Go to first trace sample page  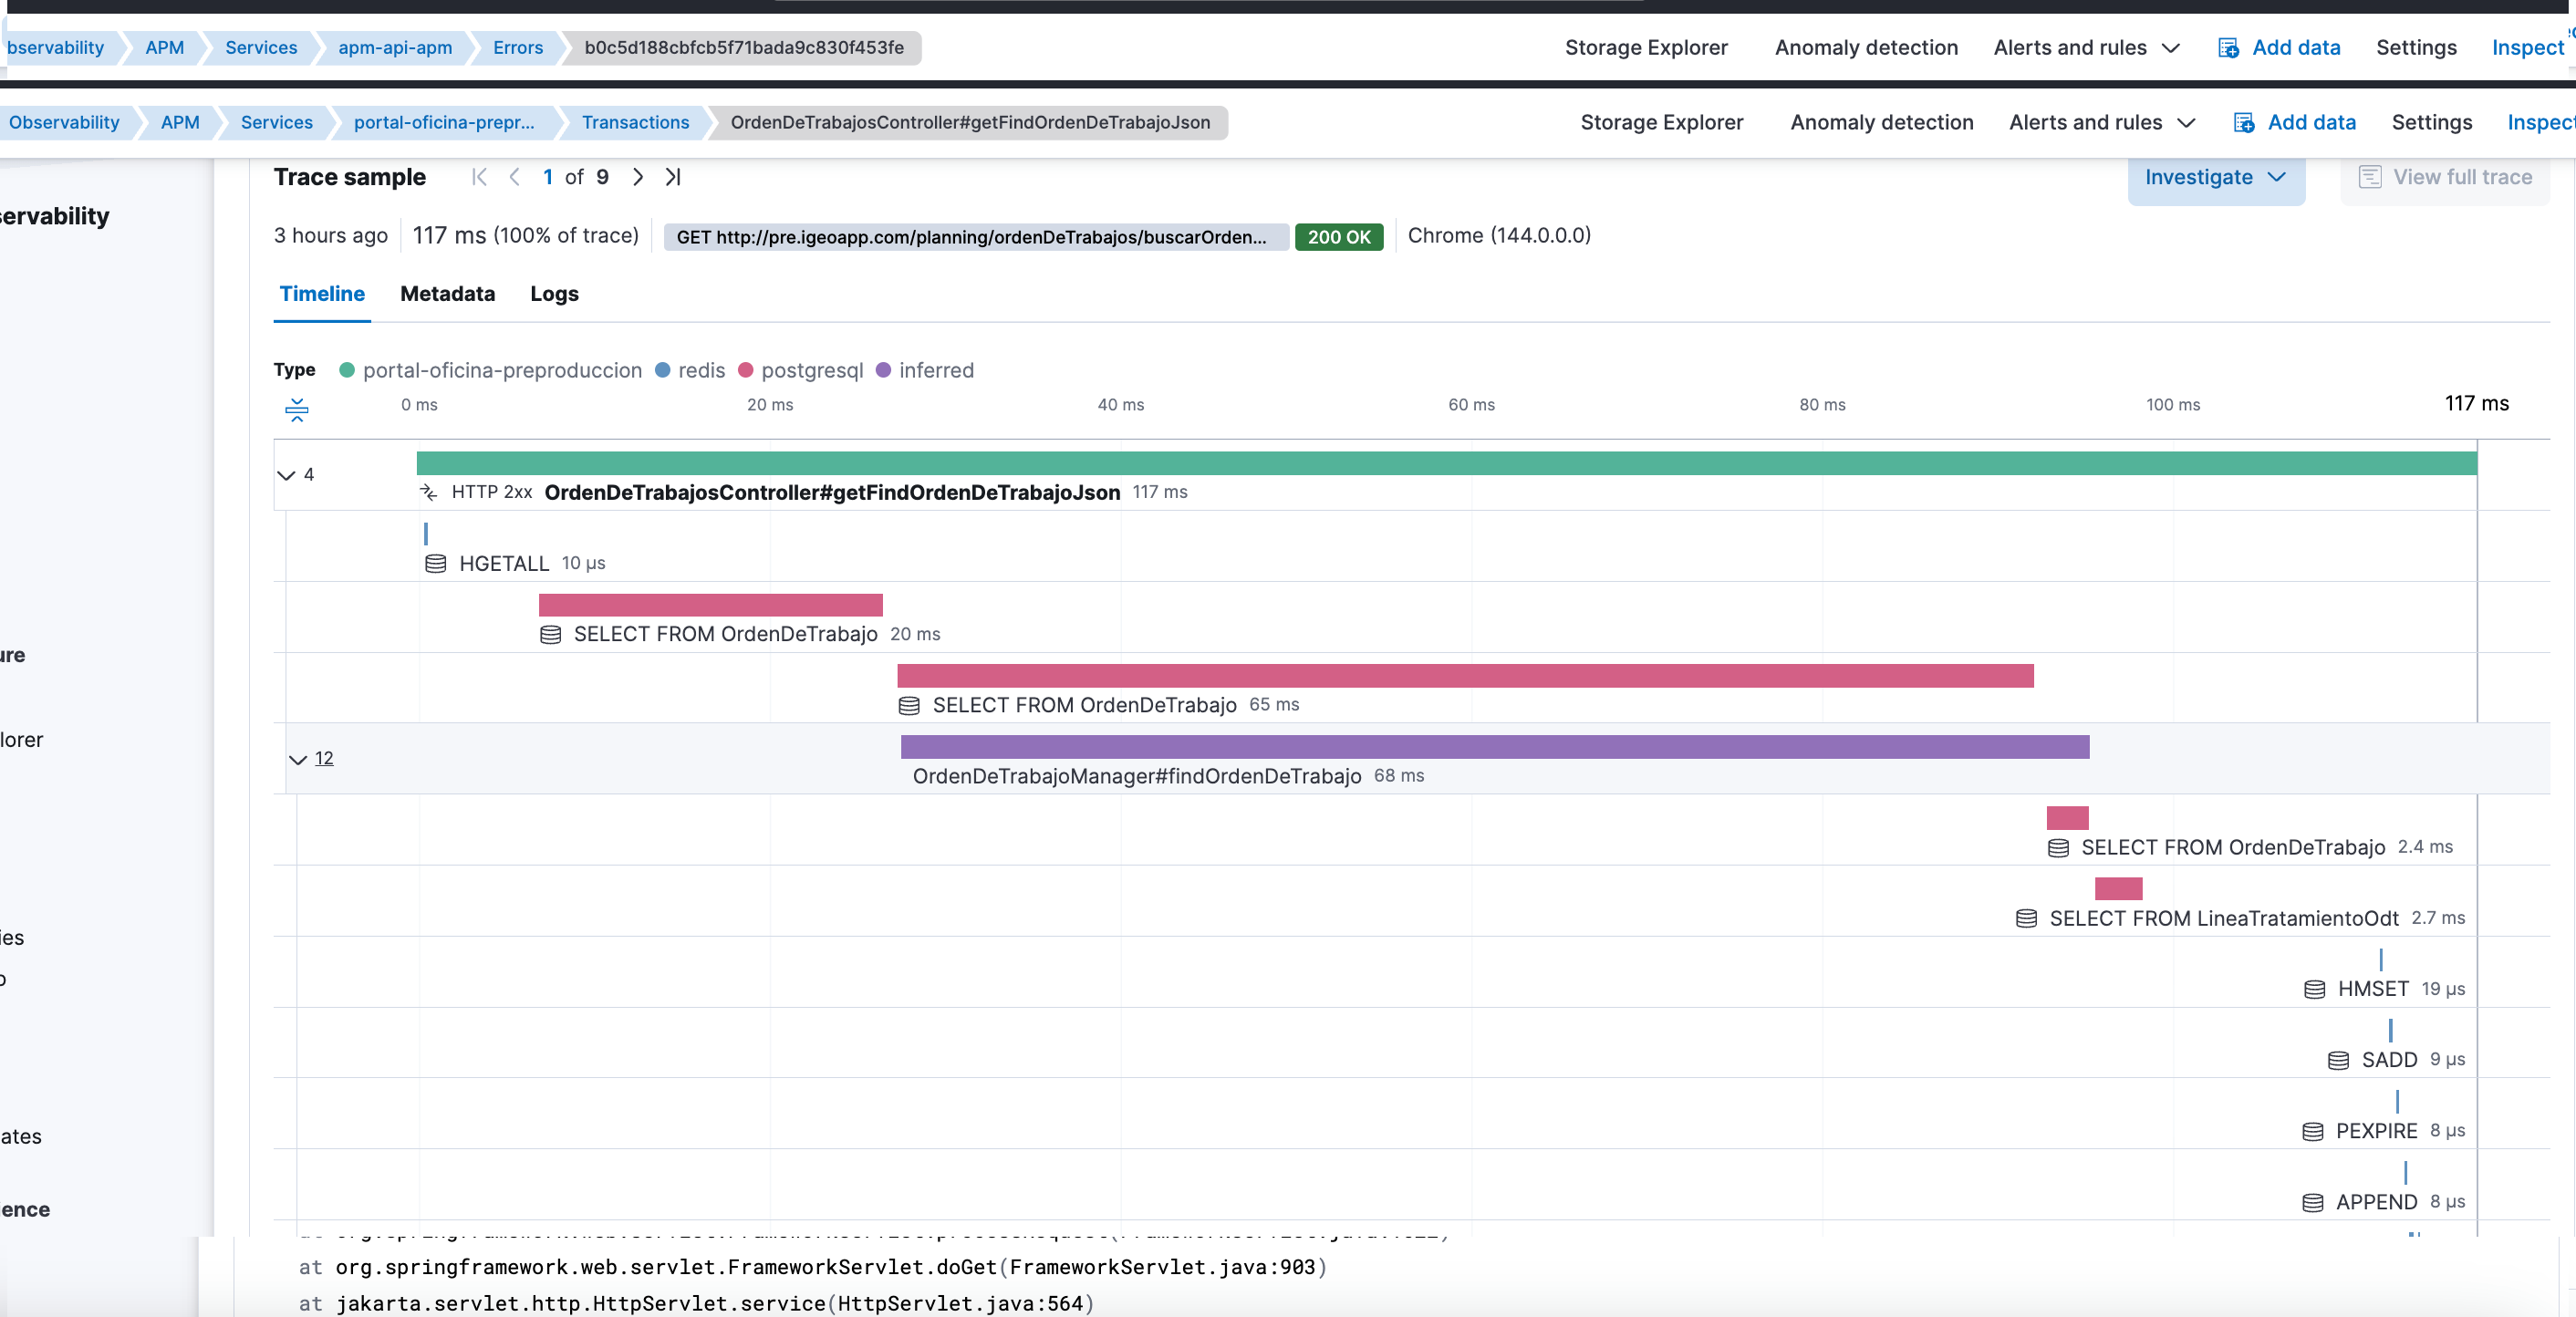479,177
